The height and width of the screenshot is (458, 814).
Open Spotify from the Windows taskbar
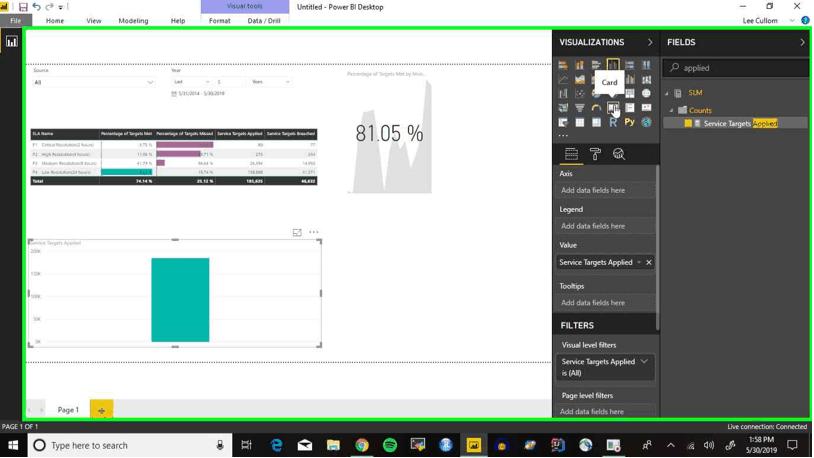click(390, 445)
